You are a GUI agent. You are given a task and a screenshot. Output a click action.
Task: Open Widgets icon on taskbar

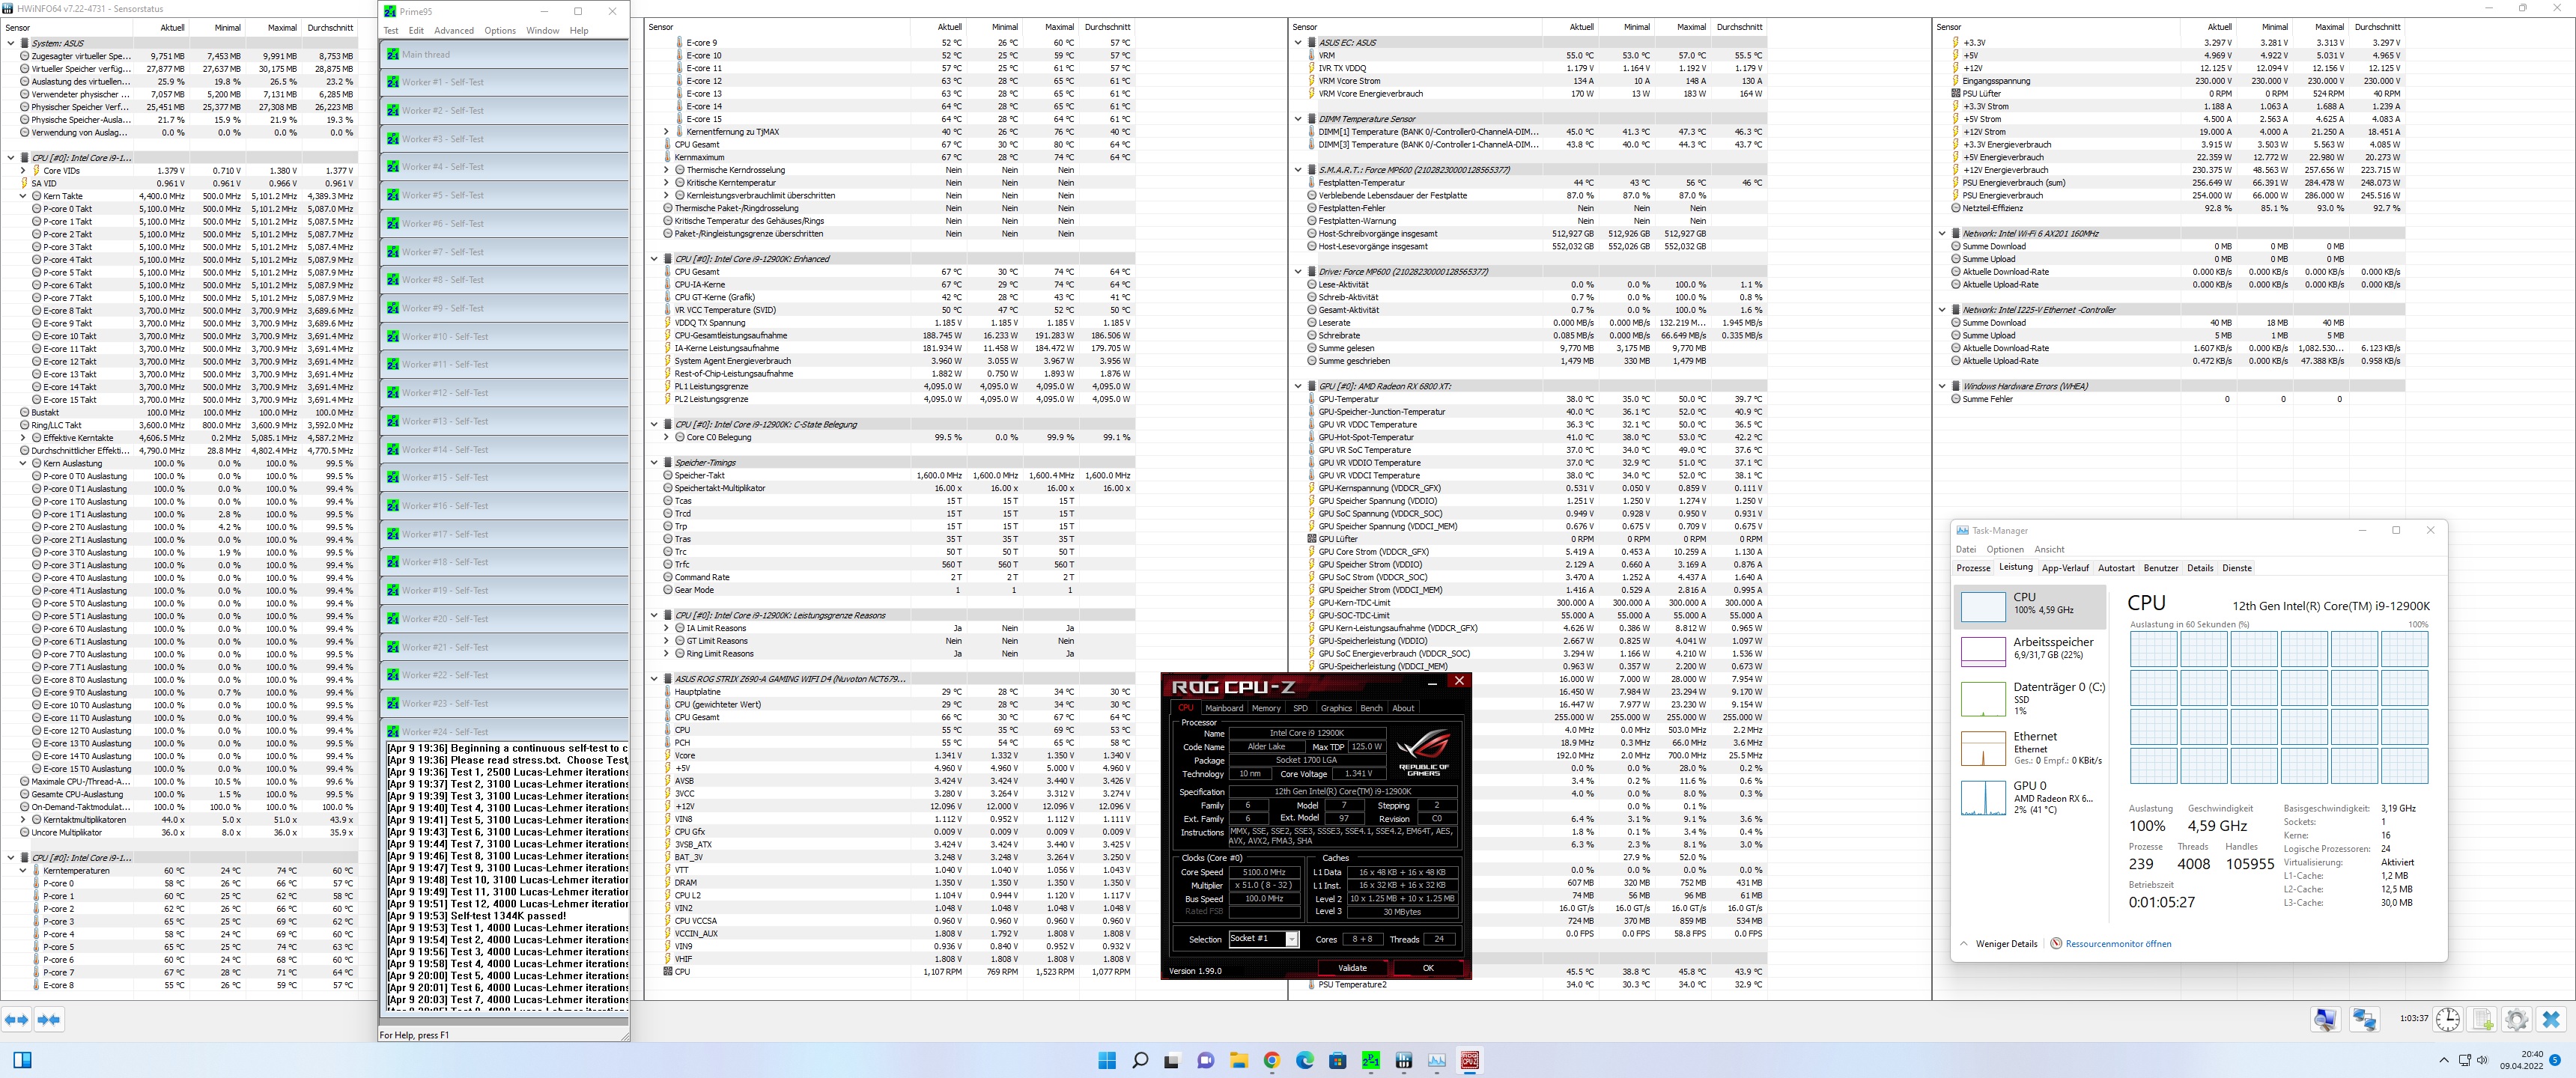tap(22, 1060)
